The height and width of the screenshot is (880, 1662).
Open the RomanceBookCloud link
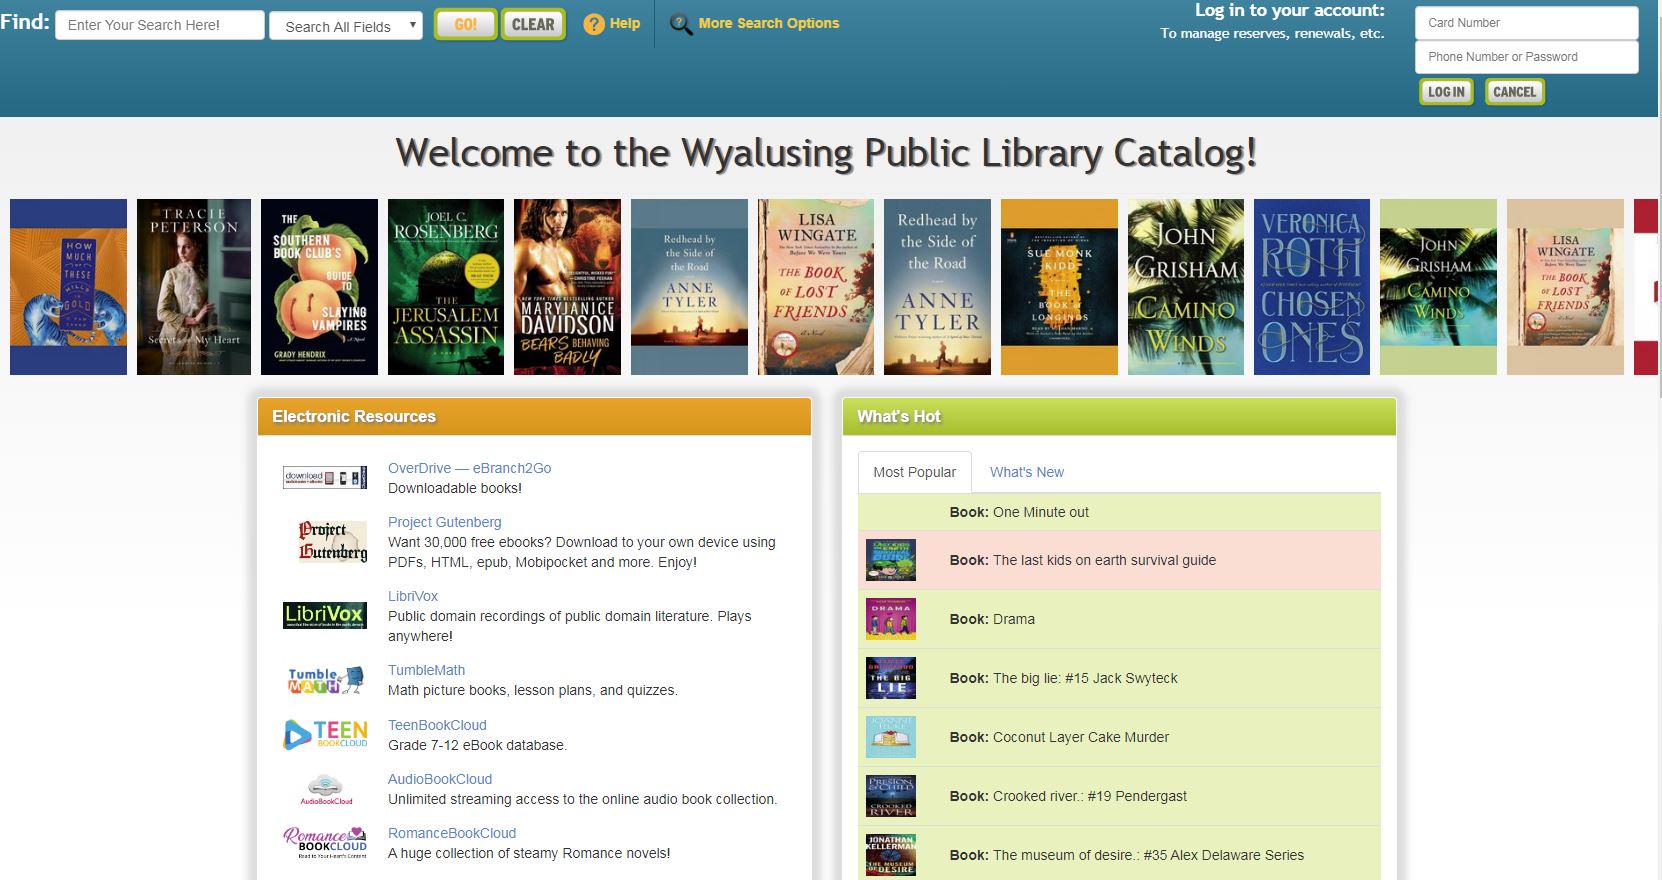[452, 833]
